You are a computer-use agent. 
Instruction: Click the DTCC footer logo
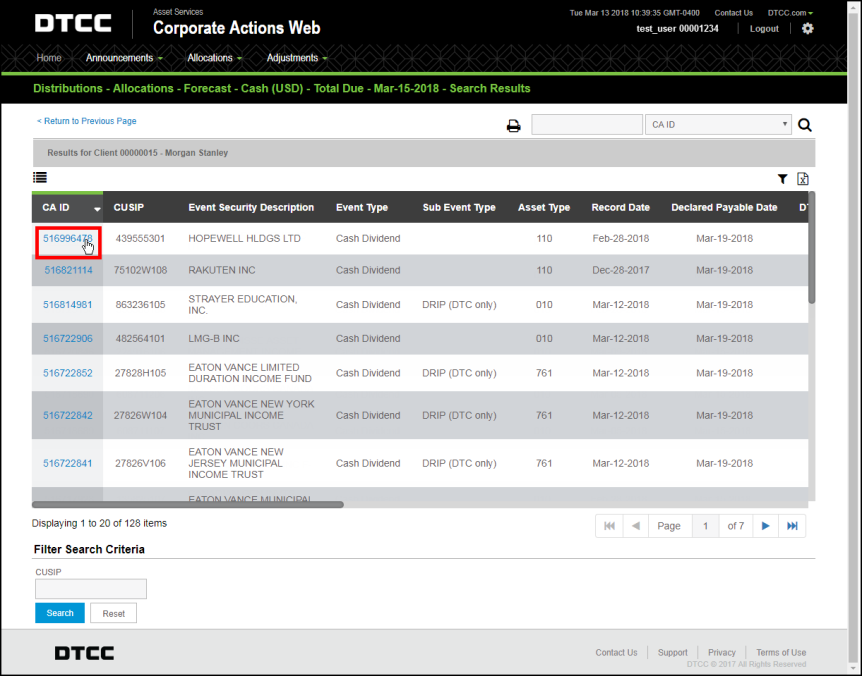[x=84, y=653]
